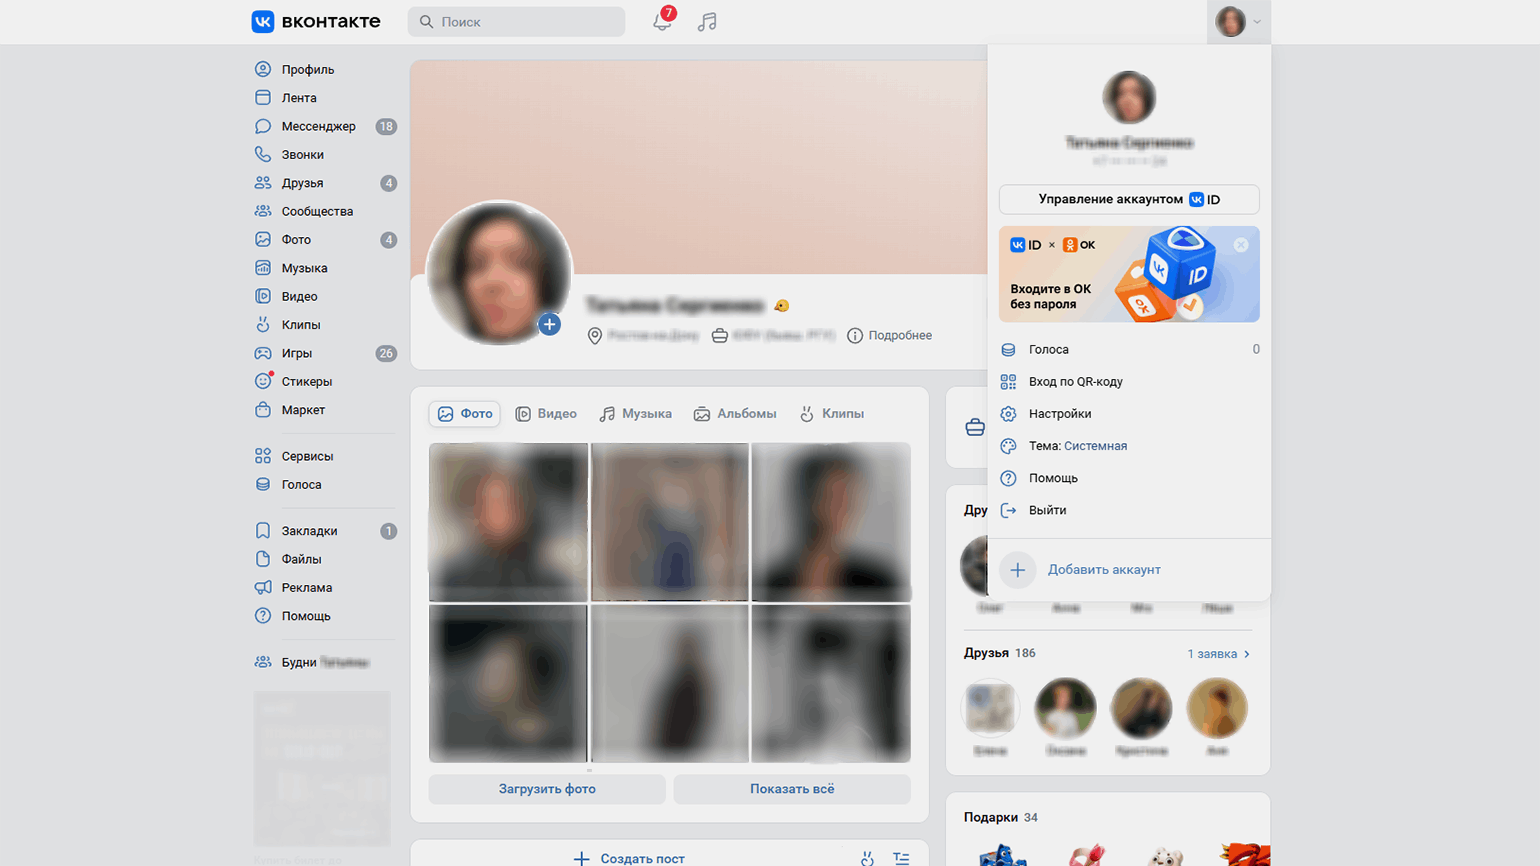Click the plus badge on profile avatar

point(549,324)
